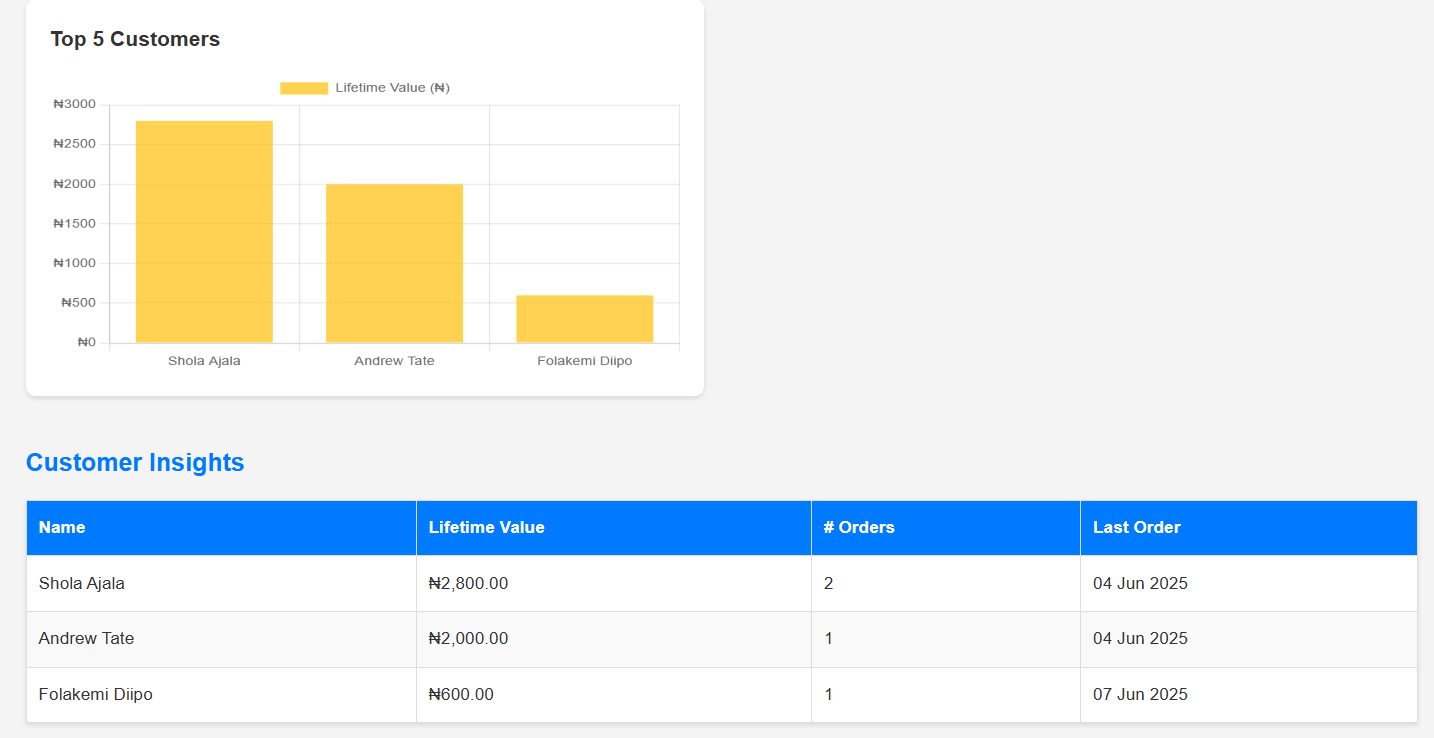Click the ₦2,800.00 lifetime value cell
Image resolution: width=1434 pixels, height=738 pixels.
click(468, 583)
